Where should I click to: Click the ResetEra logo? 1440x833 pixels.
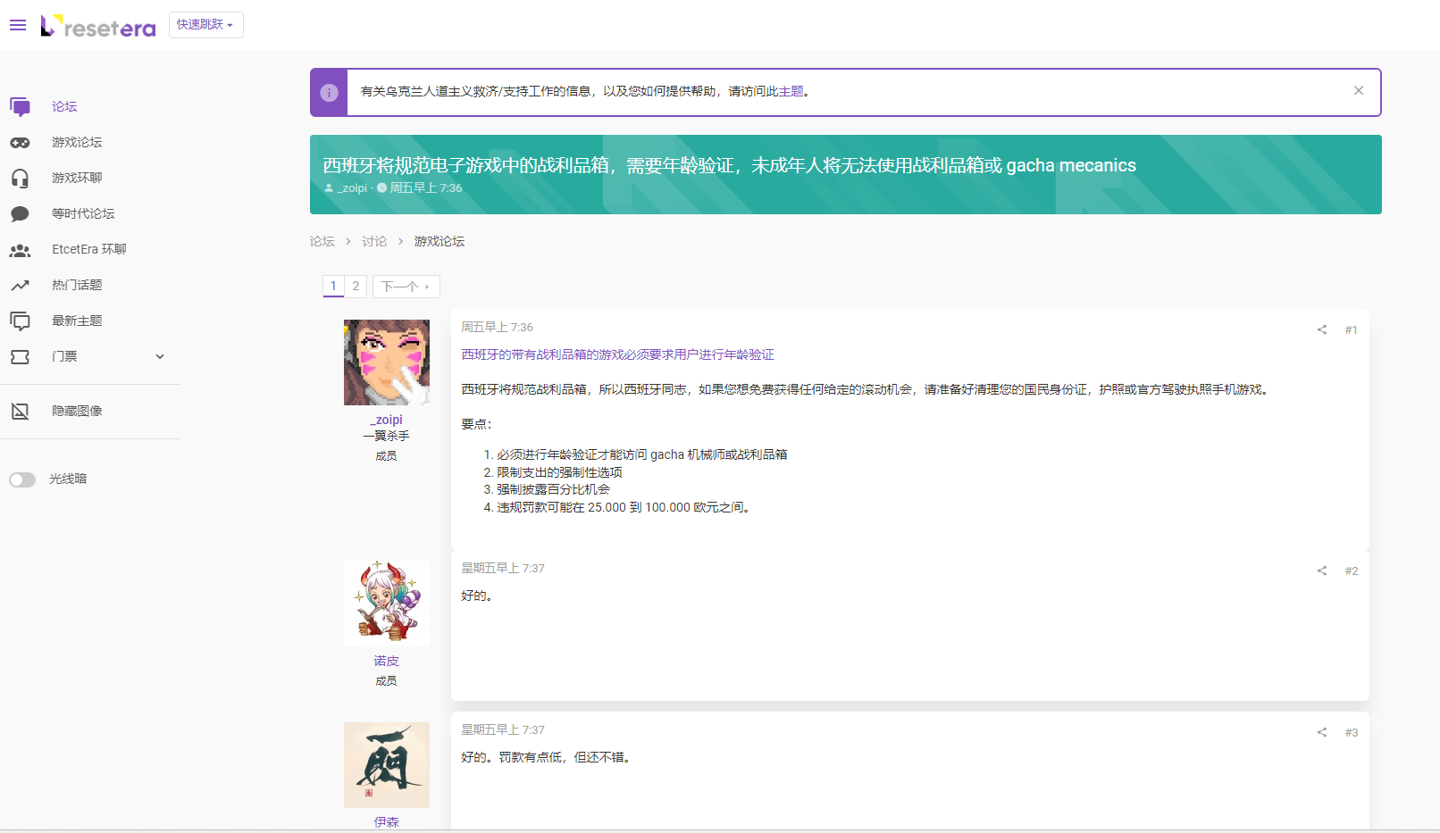98,26
